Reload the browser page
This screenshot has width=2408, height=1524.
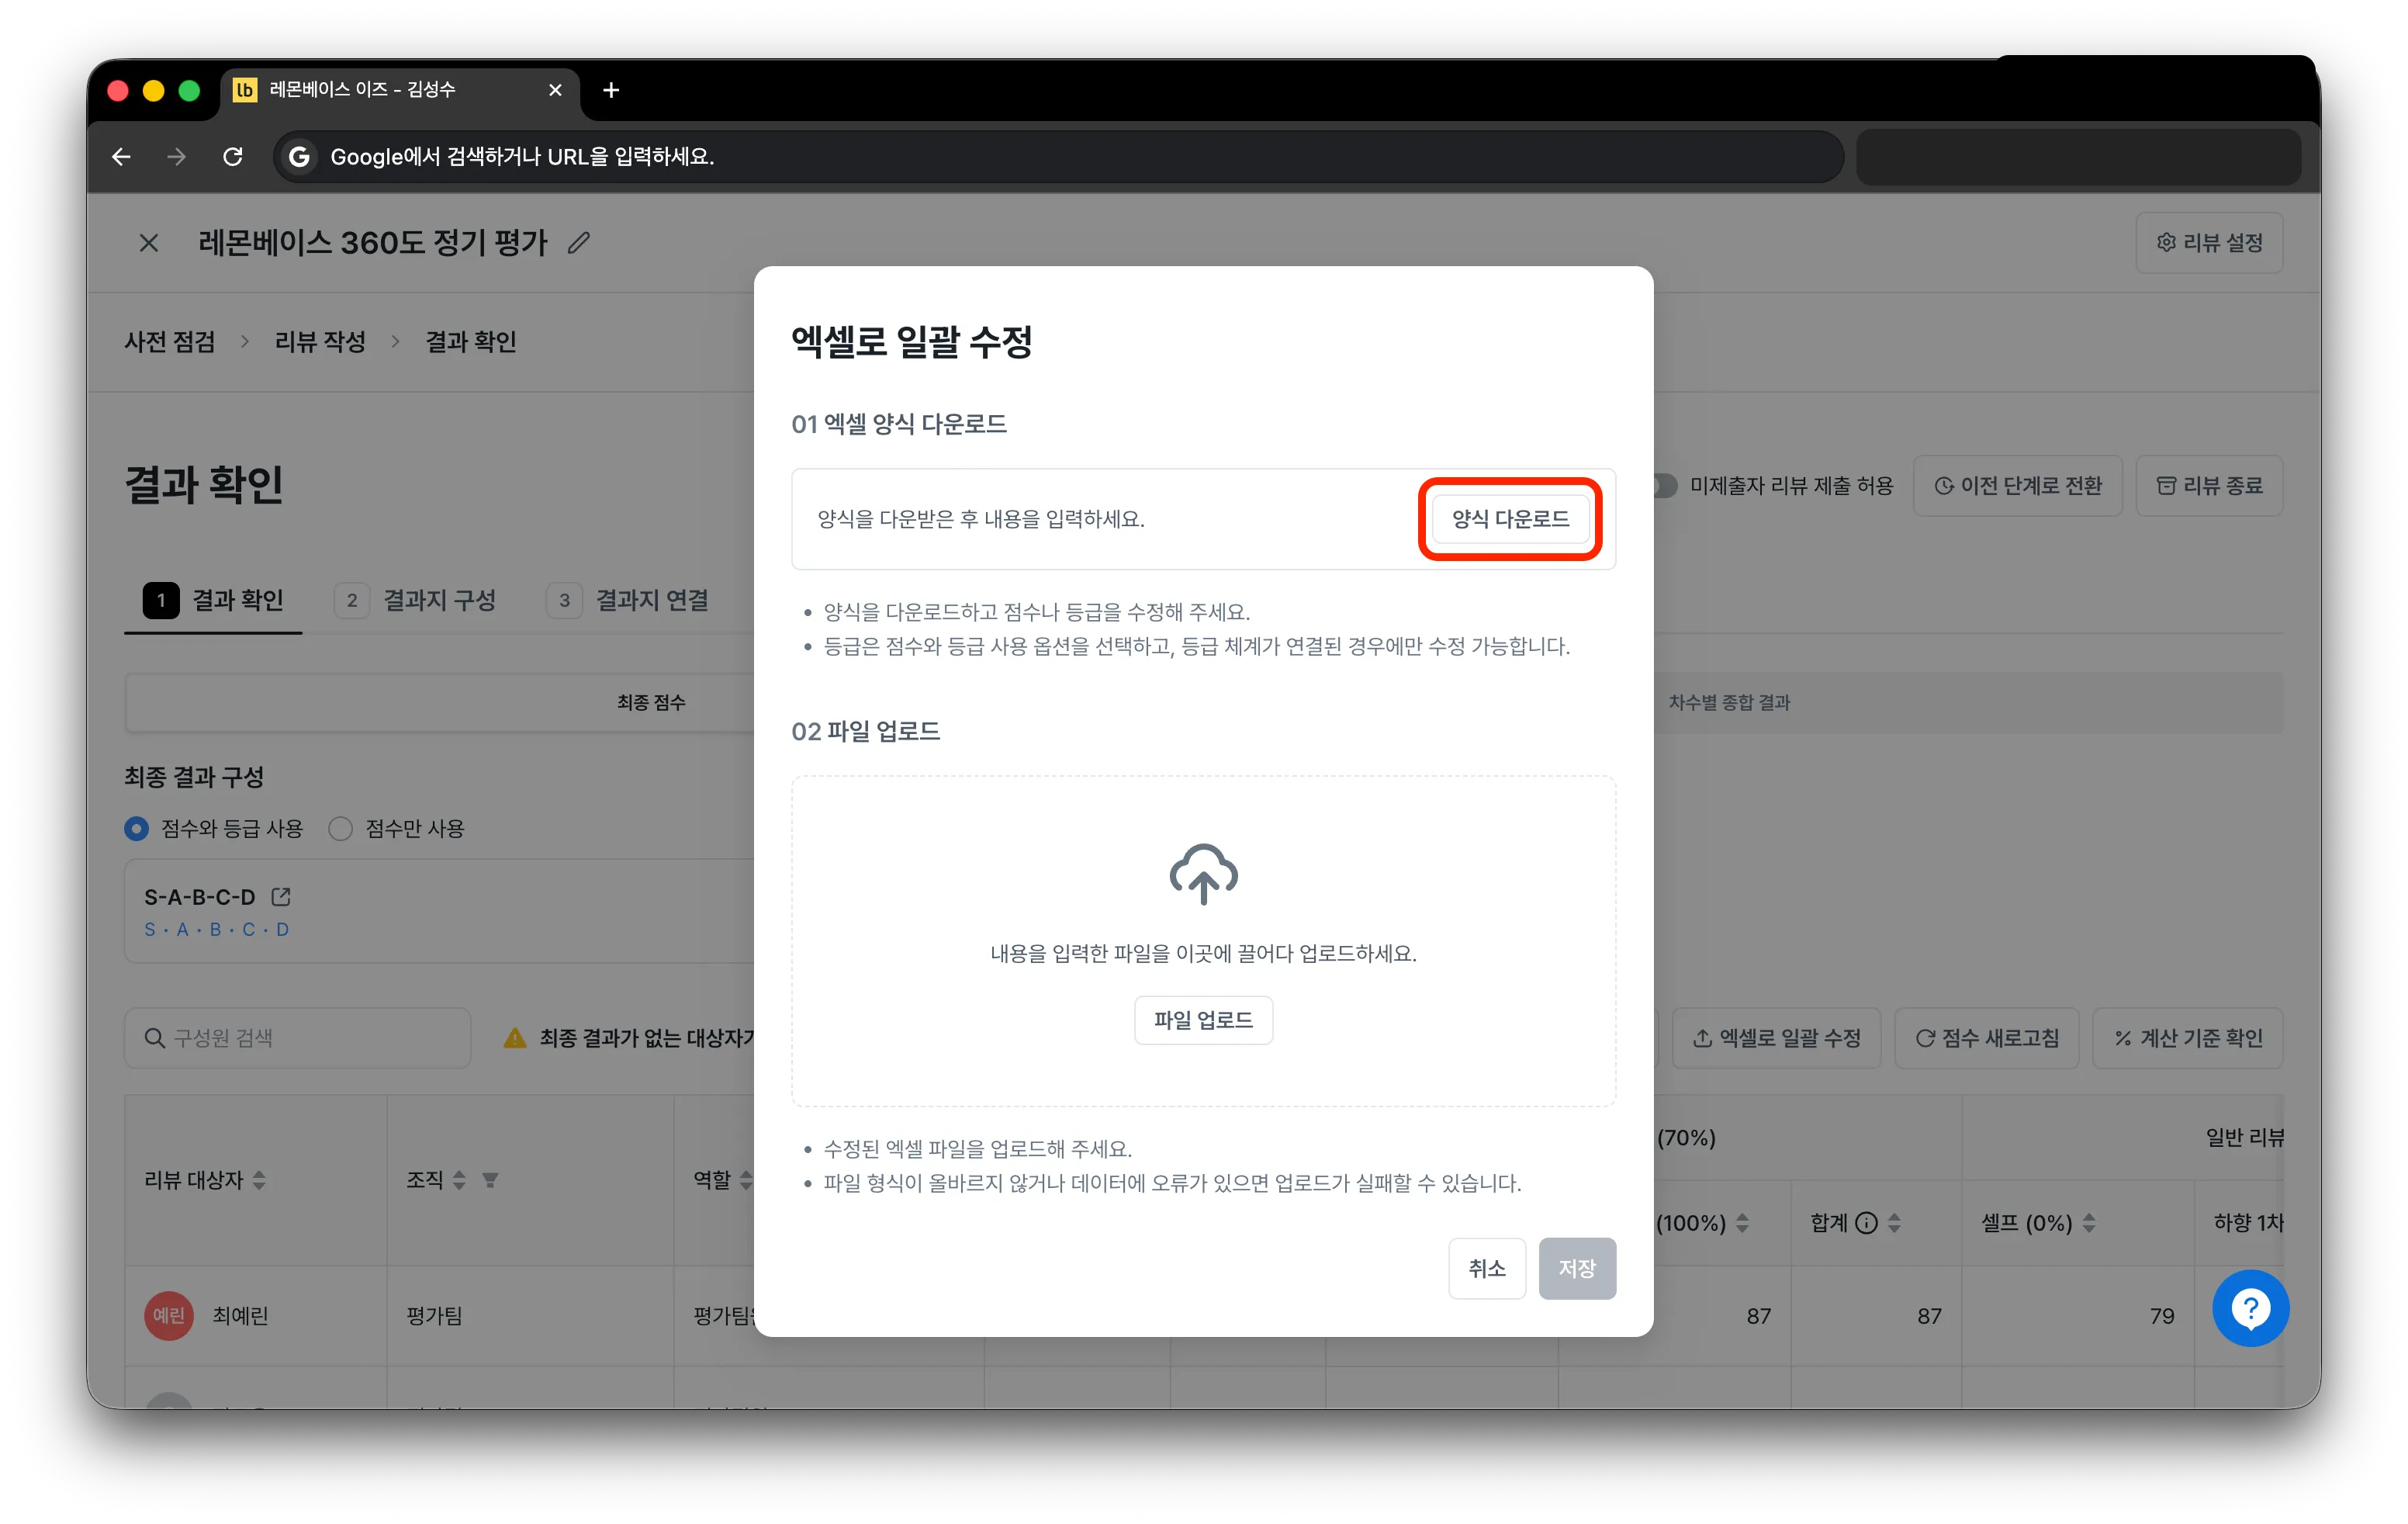pos(233,157)
